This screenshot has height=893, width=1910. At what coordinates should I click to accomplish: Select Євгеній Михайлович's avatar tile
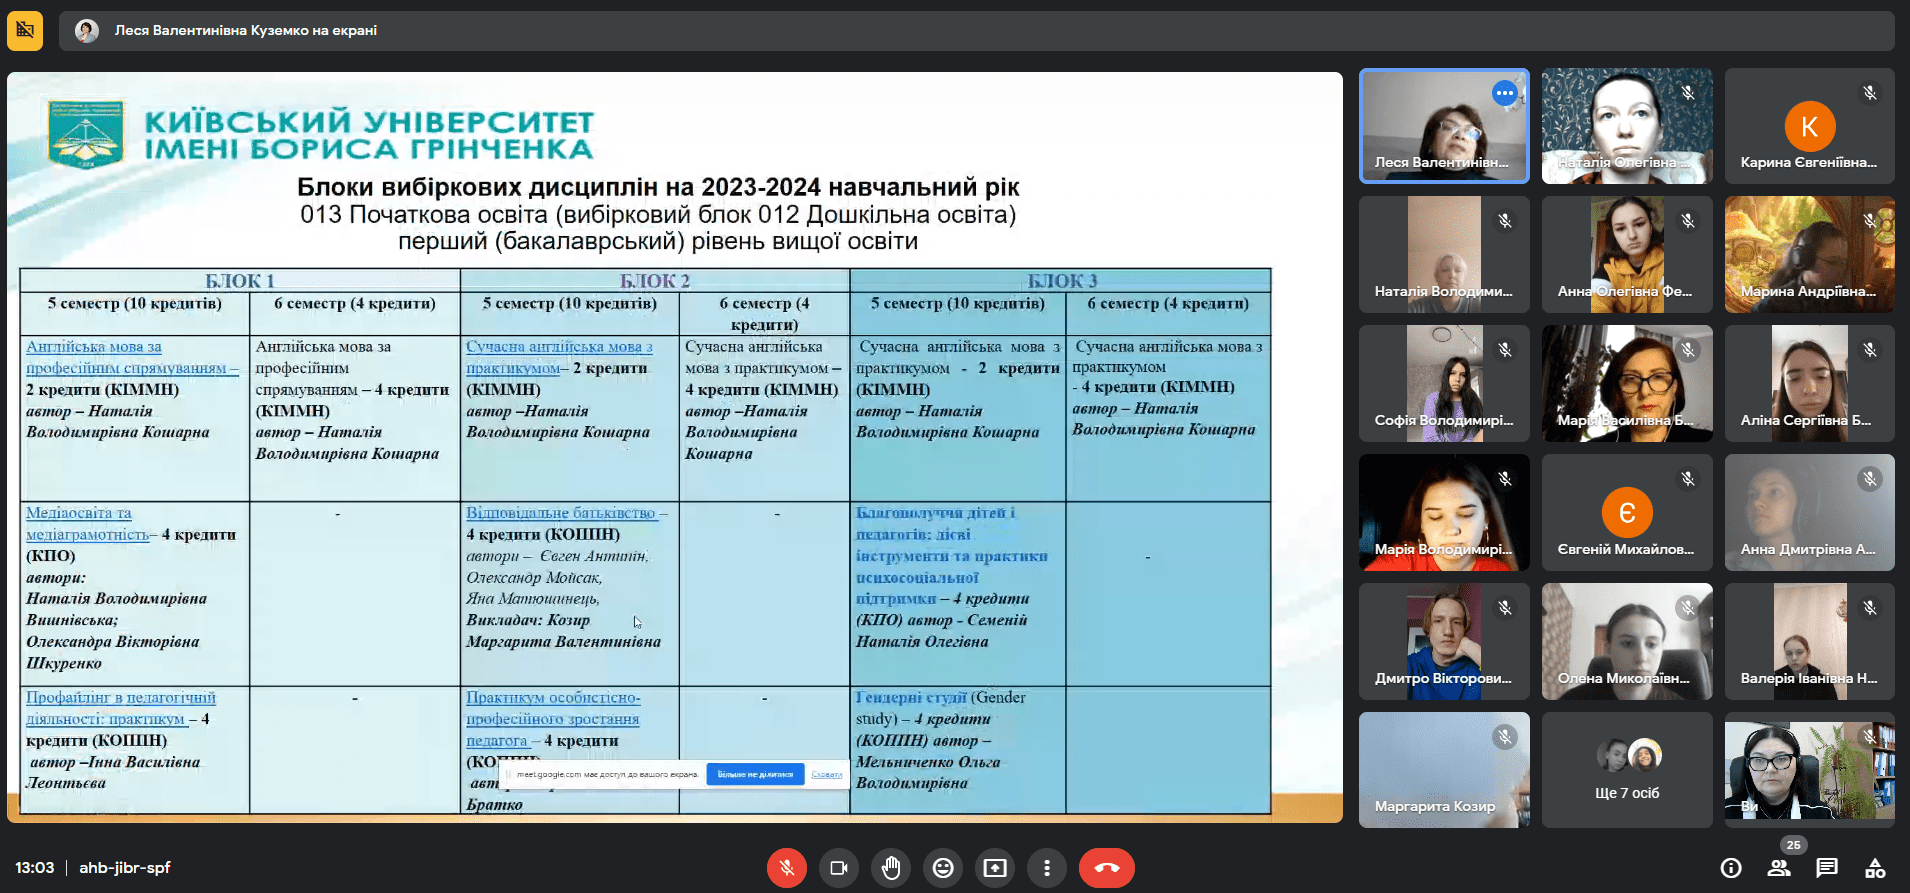point(1627,513)
